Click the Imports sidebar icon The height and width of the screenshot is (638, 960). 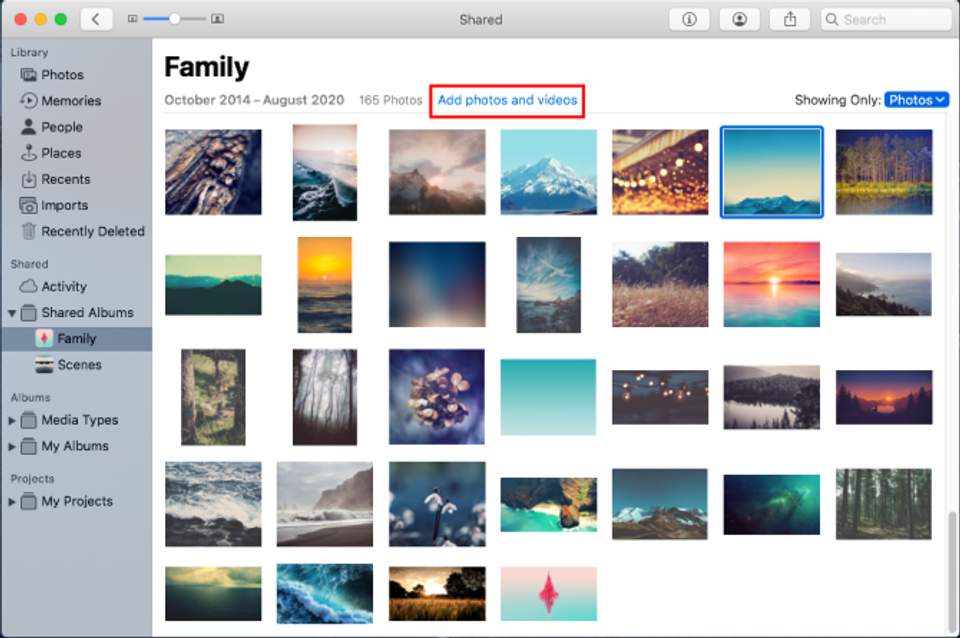28,205
